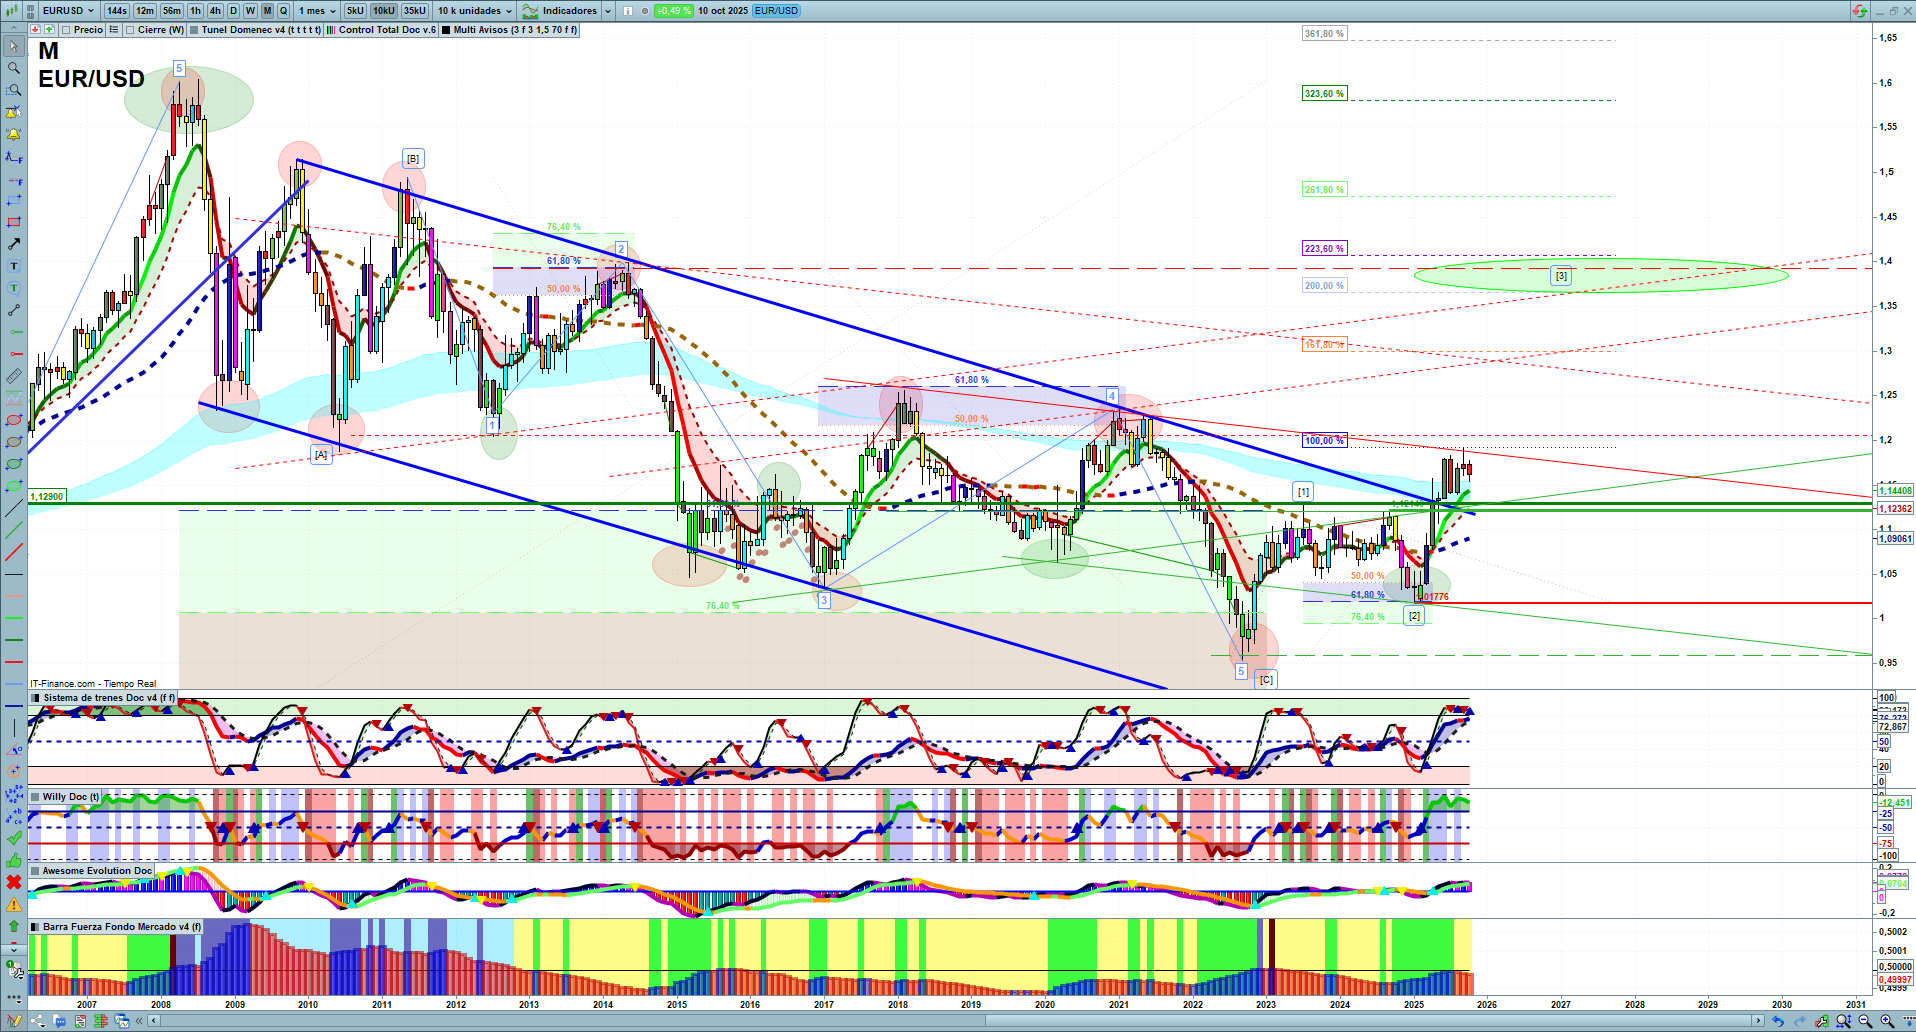Toggle the Cierre (W) checkbox
The height and width of the screenshot is (1032, 1916).
(x=130, y=30)
